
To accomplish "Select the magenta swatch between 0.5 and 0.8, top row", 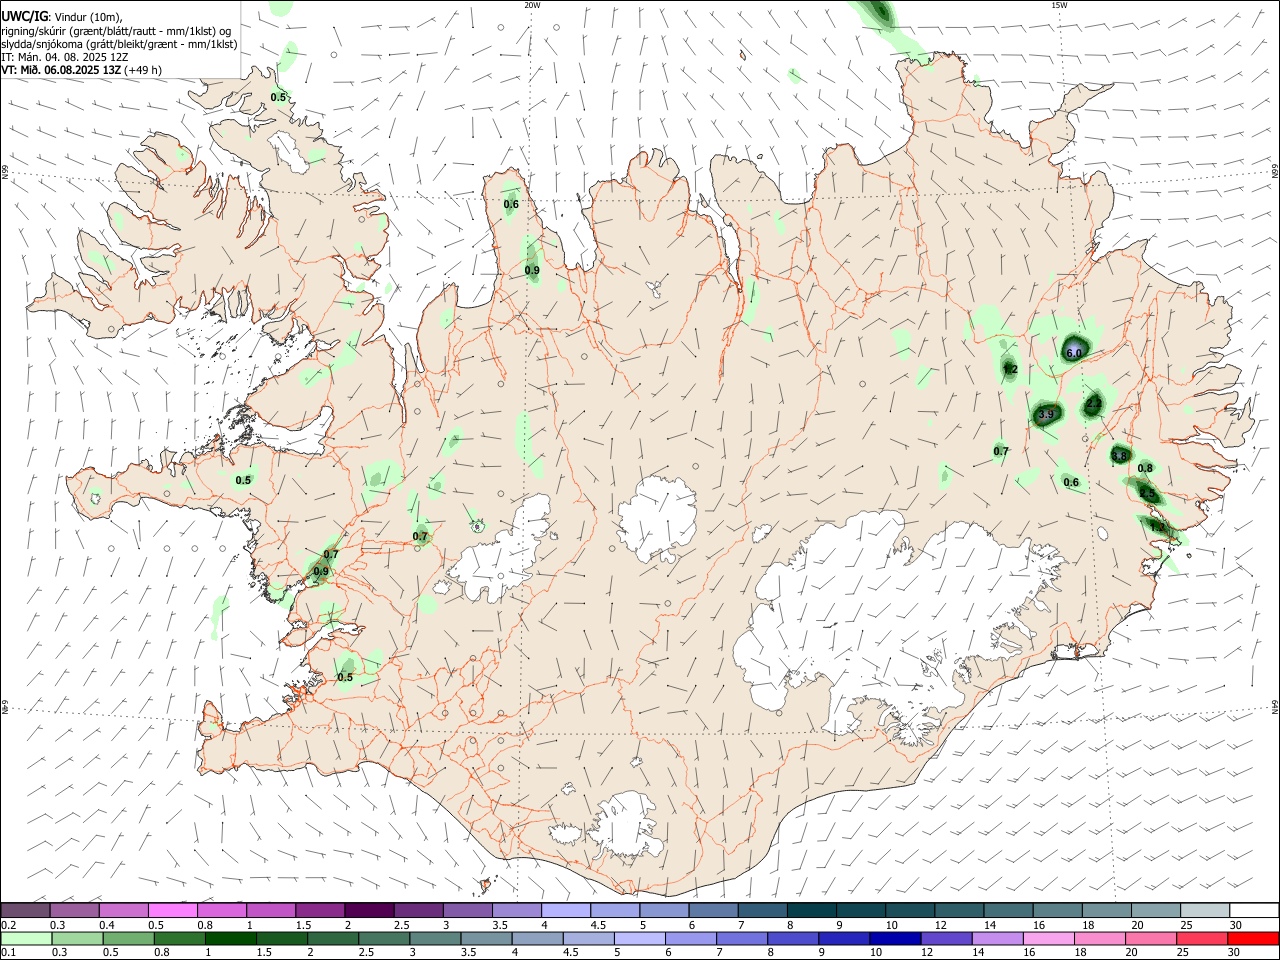I will (x=172, y=910).
